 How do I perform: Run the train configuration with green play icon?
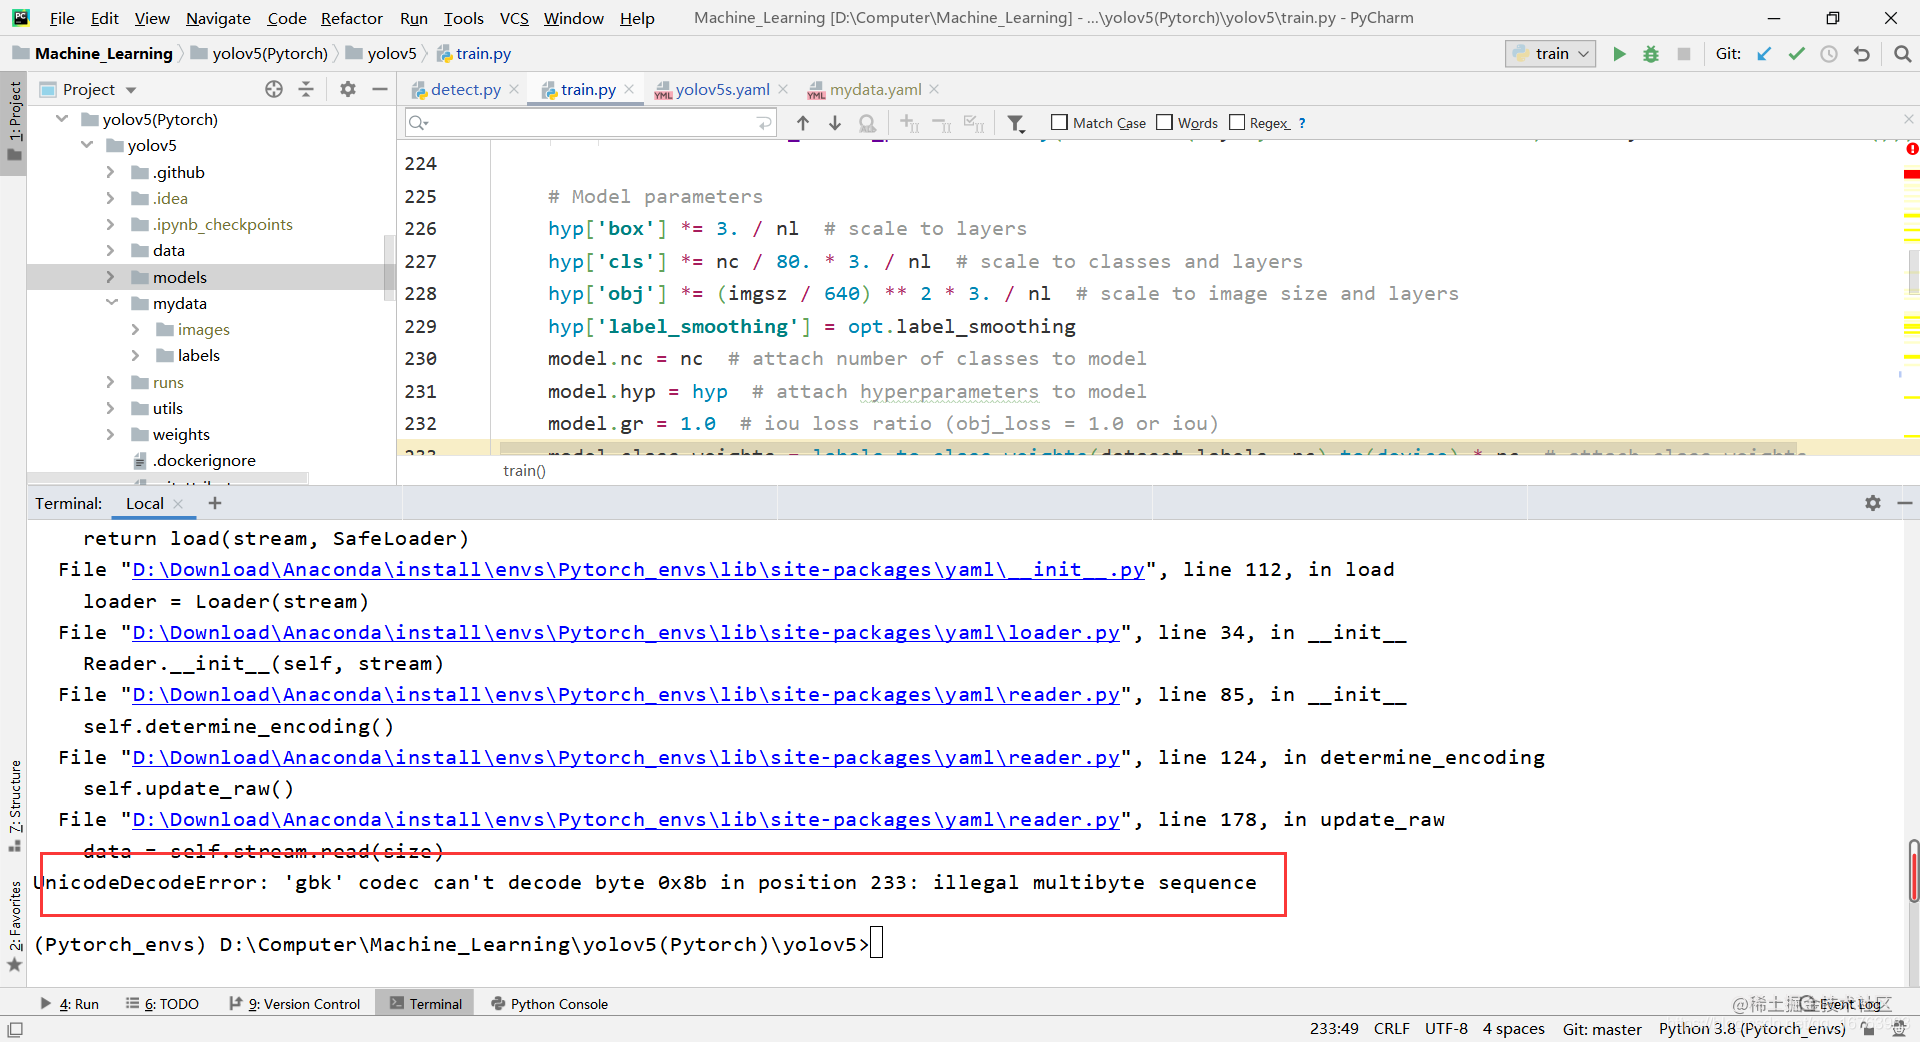(1619, 54)
